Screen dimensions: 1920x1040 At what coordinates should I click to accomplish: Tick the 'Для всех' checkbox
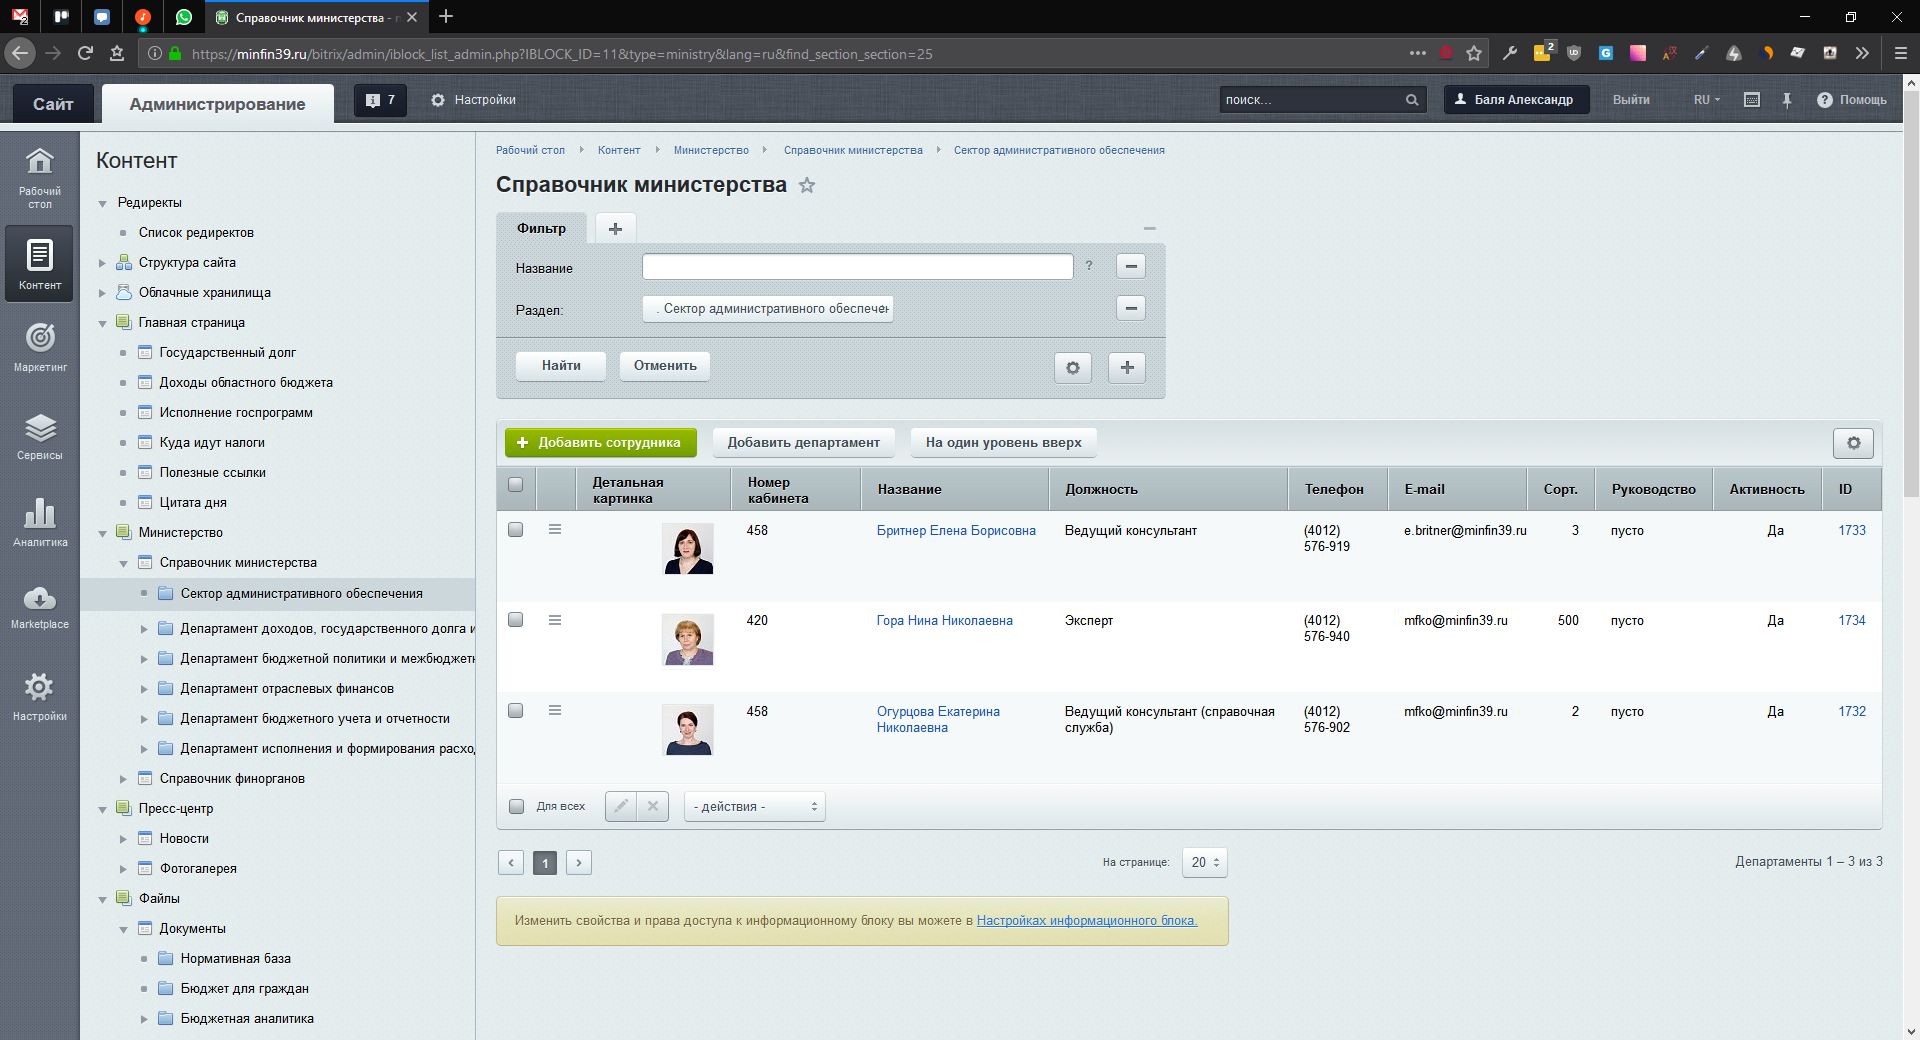pos(517,806)
